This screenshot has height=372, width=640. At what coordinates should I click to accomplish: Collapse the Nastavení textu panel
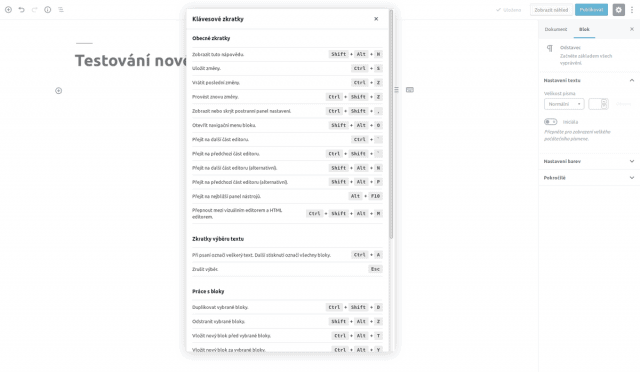click(x=589, y=80)
